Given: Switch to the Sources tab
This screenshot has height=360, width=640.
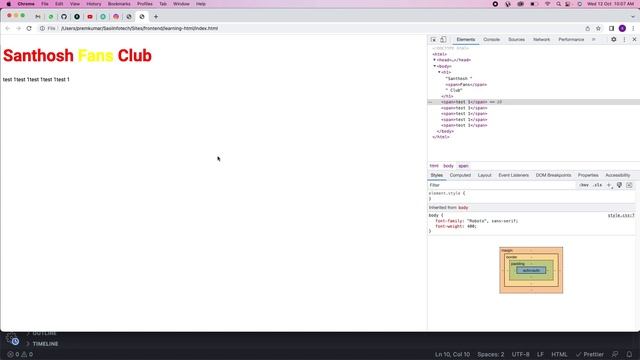Looking at the screenshot, I should (x=516, y=40).
